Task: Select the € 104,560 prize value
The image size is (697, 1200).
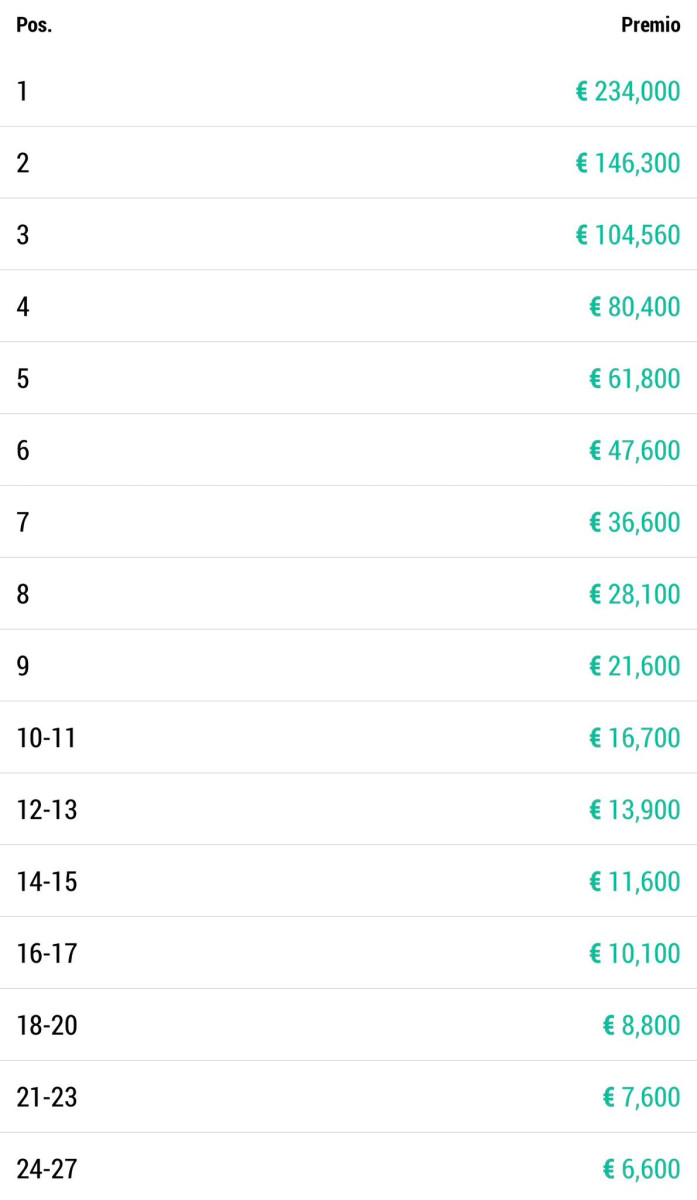Action: (628, 236)
